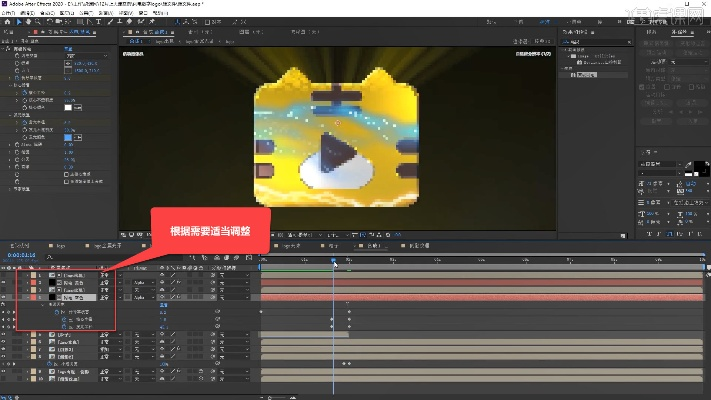Click the timeline layer search field
Image resolution: width=711 pixels, height=400 pixels.
(113, 258)
